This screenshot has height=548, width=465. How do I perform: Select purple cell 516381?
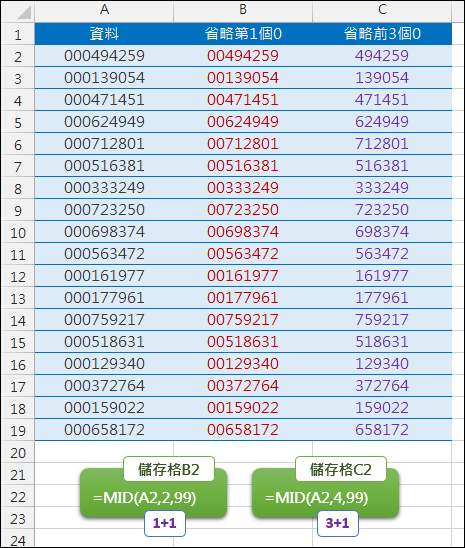(382, 166)
